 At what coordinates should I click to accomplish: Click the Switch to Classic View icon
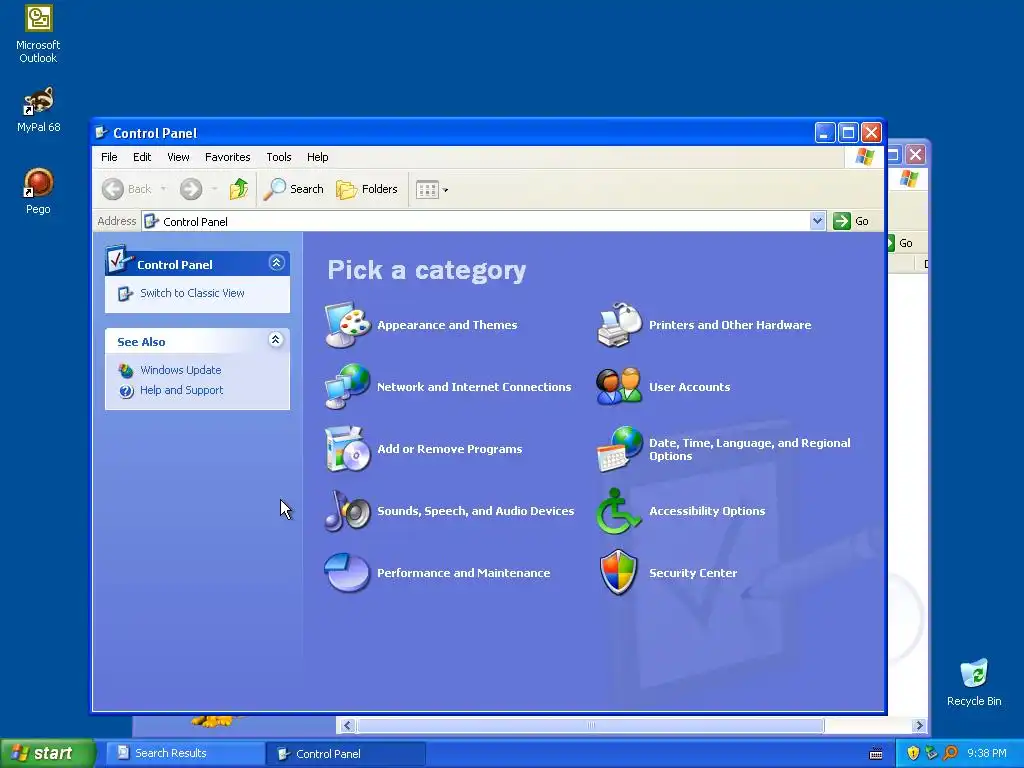click(125, 294)
